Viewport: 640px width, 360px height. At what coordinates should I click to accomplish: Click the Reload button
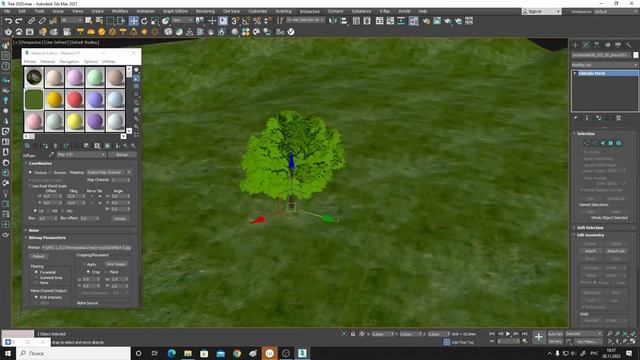point(38,256)
